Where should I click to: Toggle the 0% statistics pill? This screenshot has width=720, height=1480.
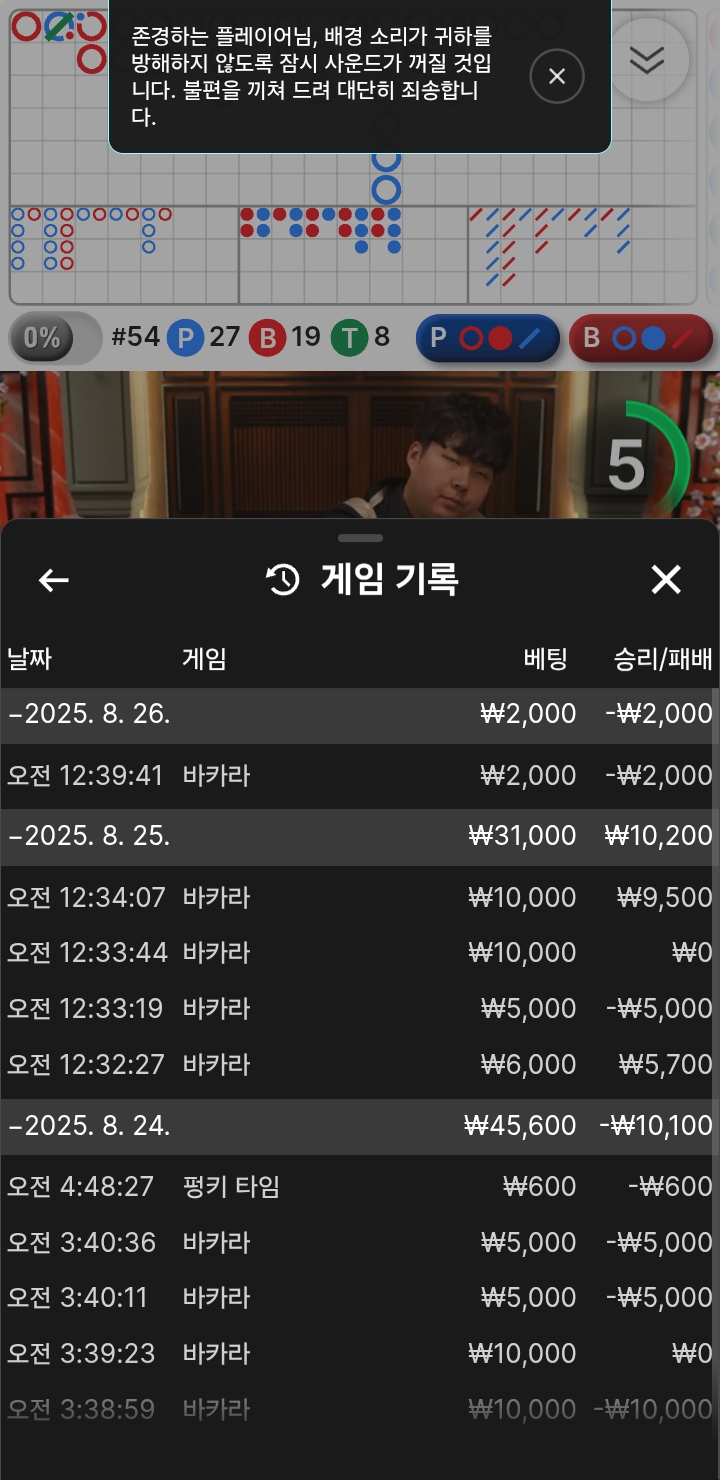point(55,338)
